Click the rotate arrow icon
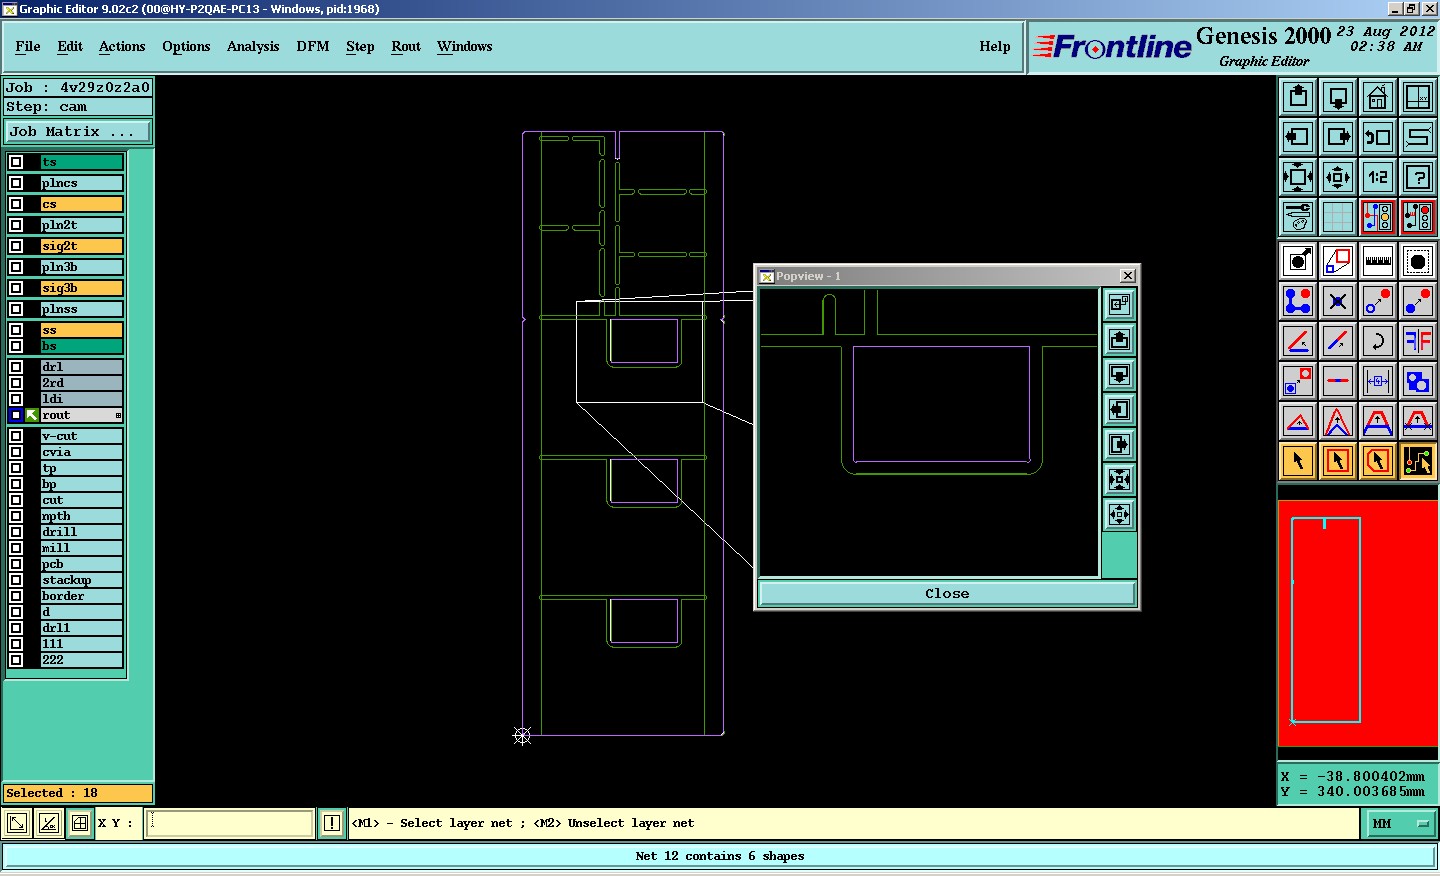Screen dimensions: 1440x876 1378,341
